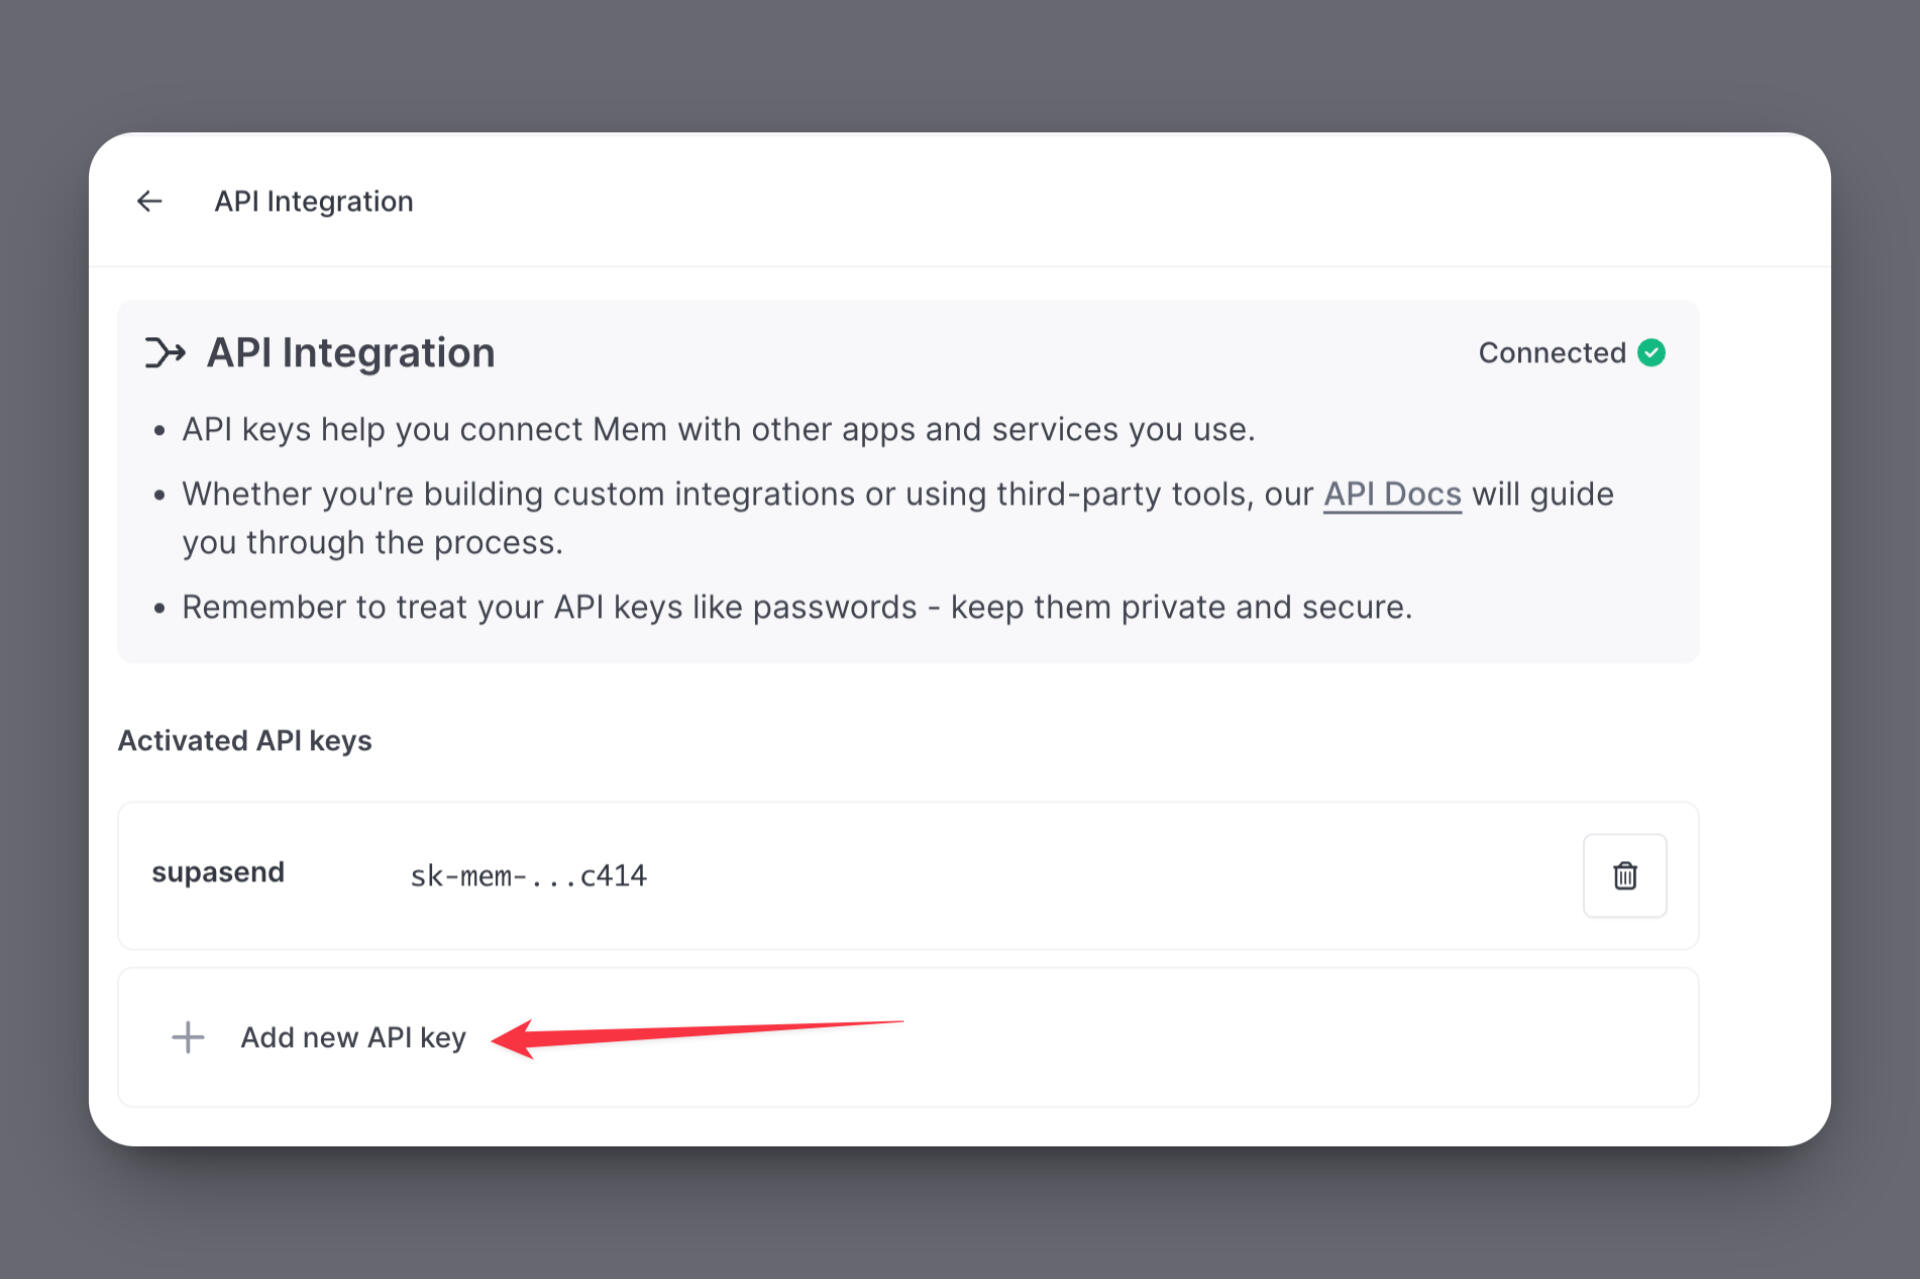Delete the supasend API key
This screenshot has width=1920, height=1279.
pos(1624,875)
